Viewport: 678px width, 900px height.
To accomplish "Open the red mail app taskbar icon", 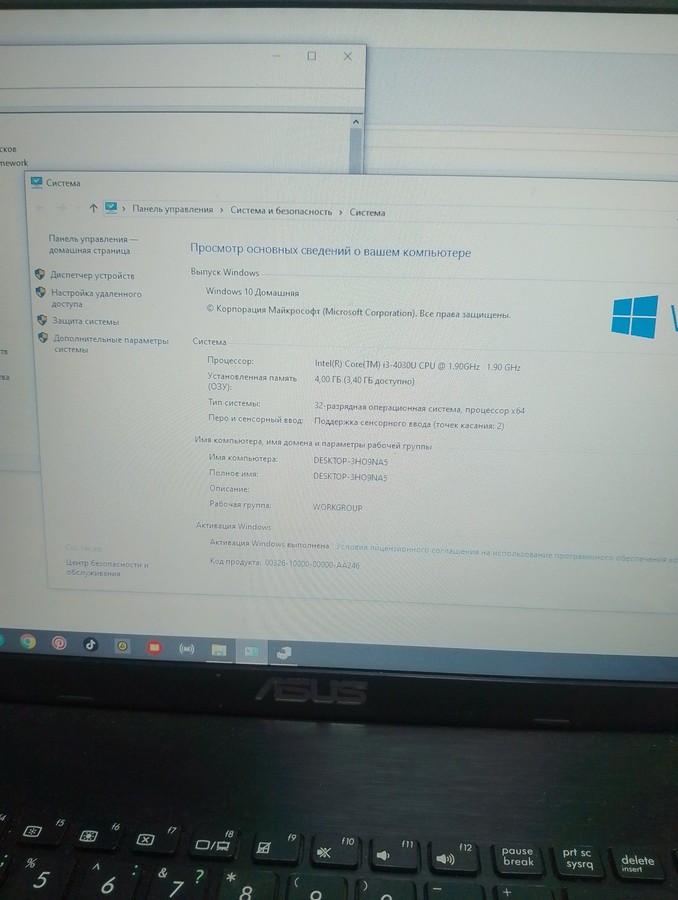I will coord(154,647).
